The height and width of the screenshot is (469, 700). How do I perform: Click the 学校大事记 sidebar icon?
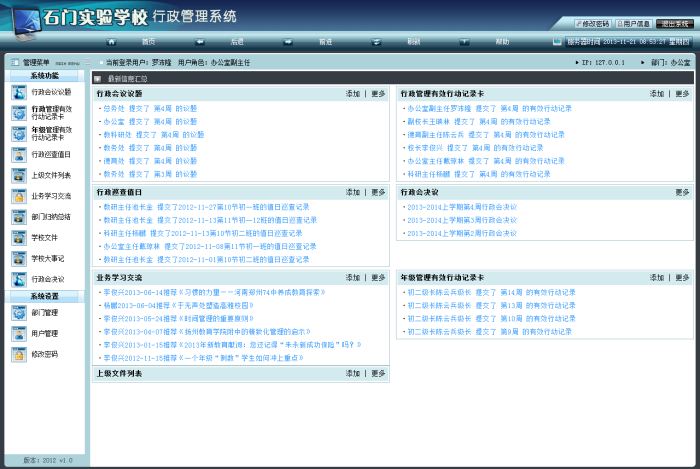click(x=19, y=259)
